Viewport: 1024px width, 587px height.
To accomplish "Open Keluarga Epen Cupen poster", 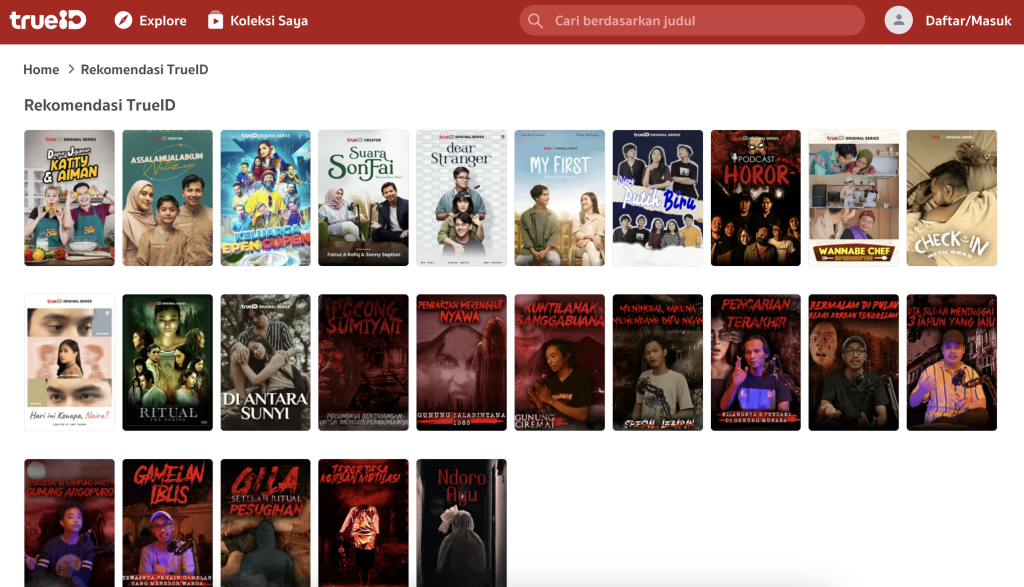I will pos(266,198).
